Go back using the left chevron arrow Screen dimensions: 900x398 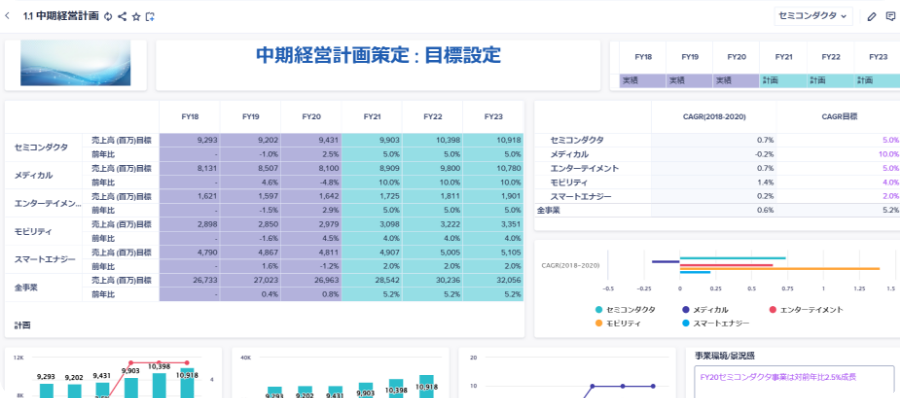[x=7, y=16]
